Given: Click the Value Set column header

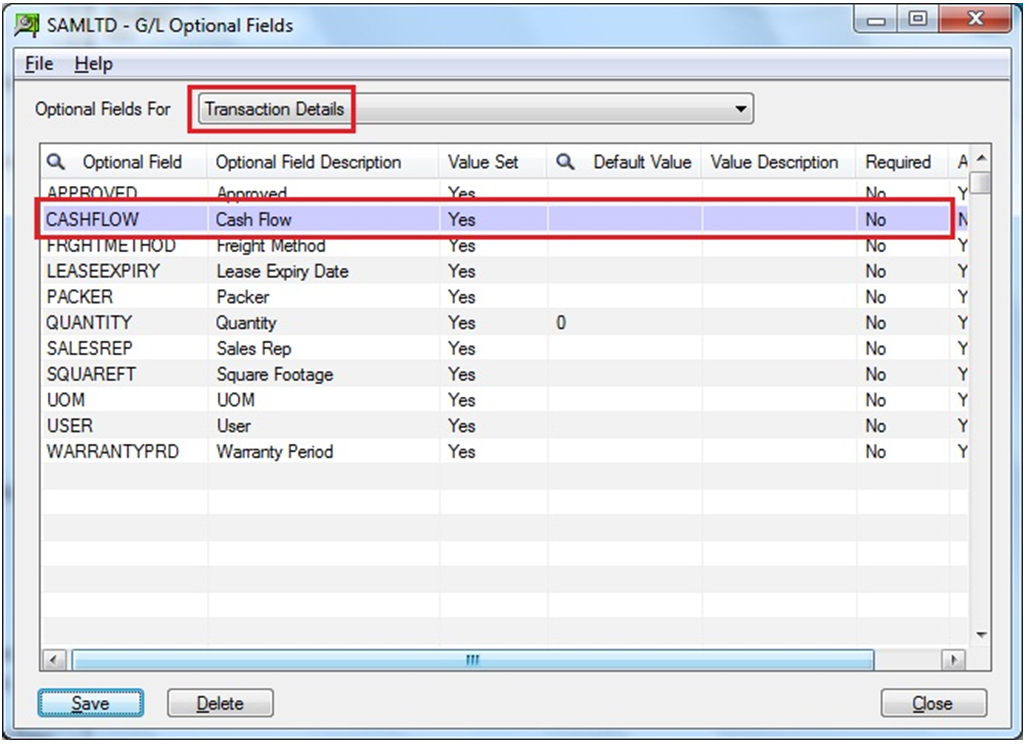Looking at the screenshot, I should coord(493,162).
